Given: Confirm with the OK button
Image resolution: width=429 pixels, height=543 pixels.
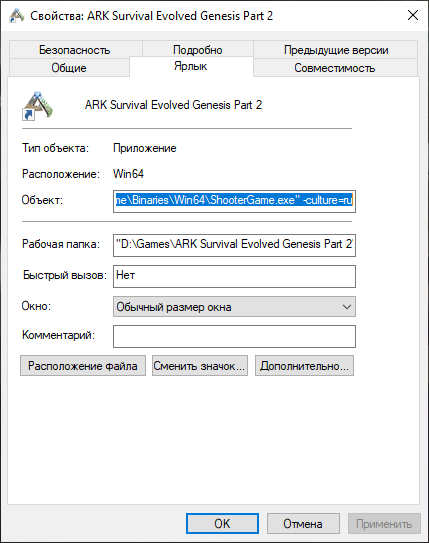Looking at the screenshot, I should point(222,523).
